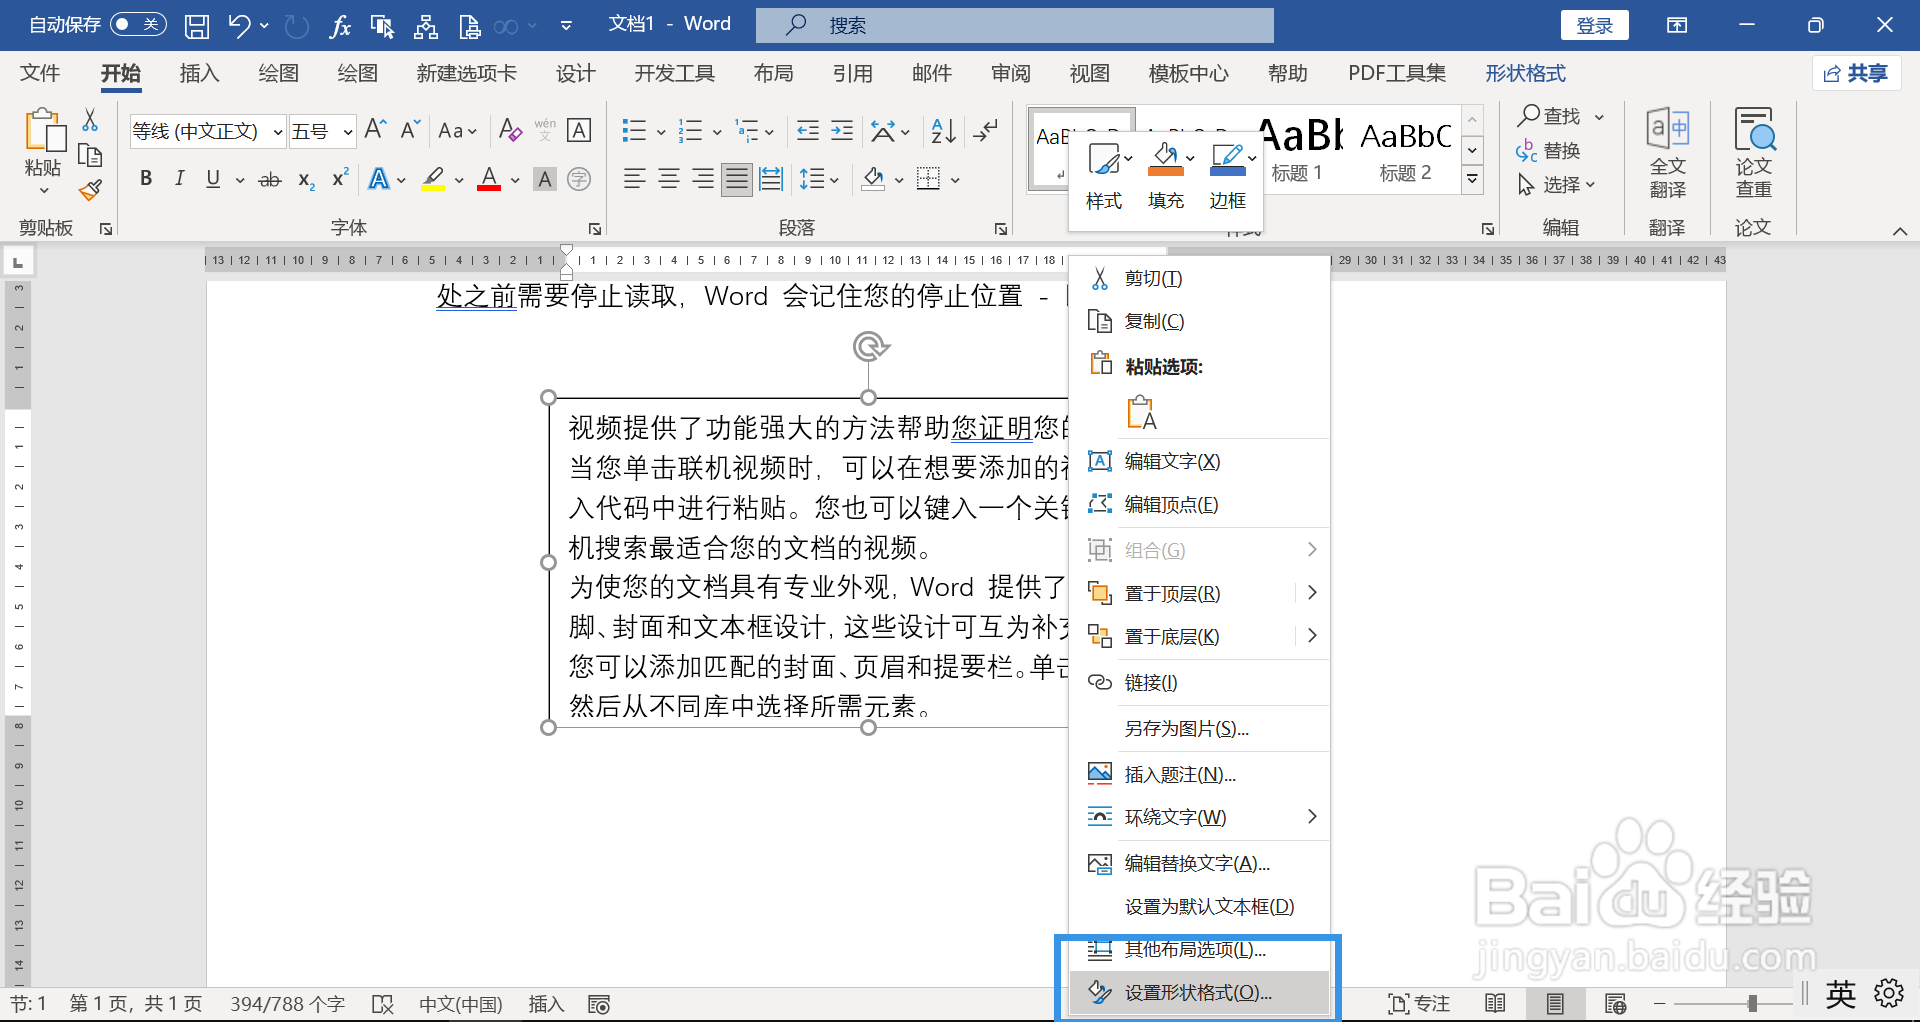Toggle character shading button
Screen dimensions: 1920x1022
point(545,180)
